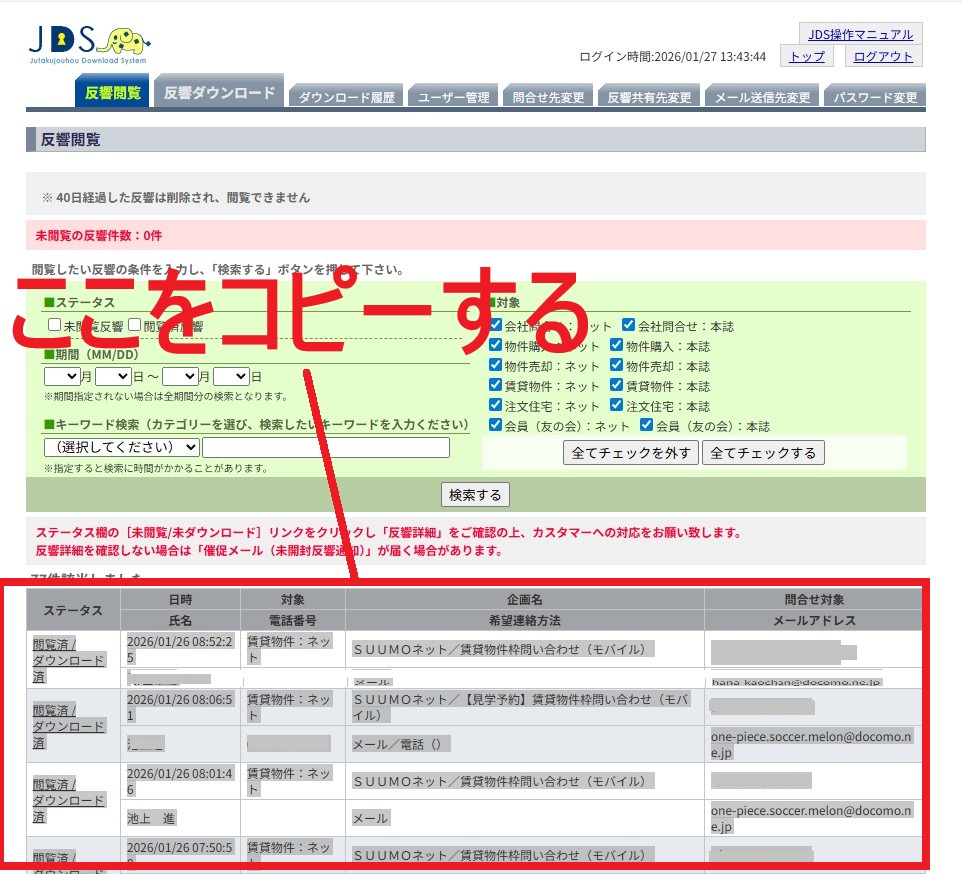Click 全てチェックを外す button
The height and width of the screenshot is (874, 962).
[630, 453]
